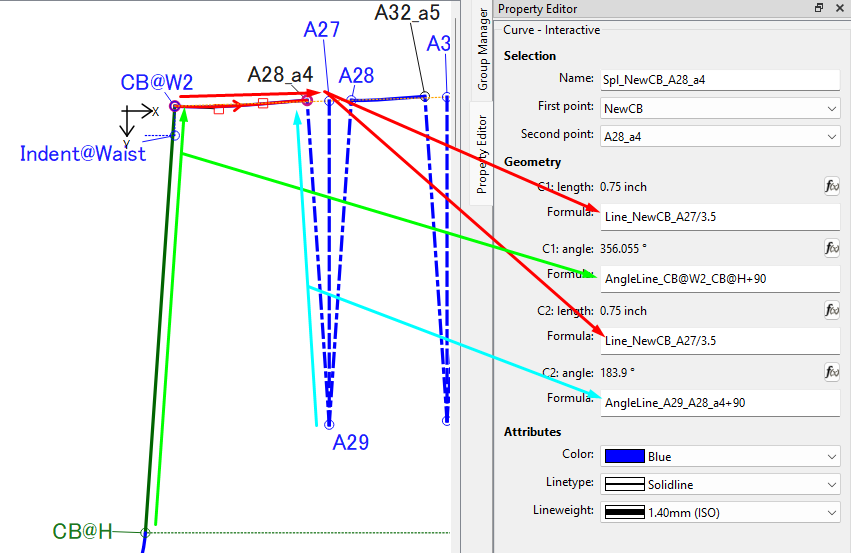Select point A28_a4 on the curve

[x=307, y=100]
